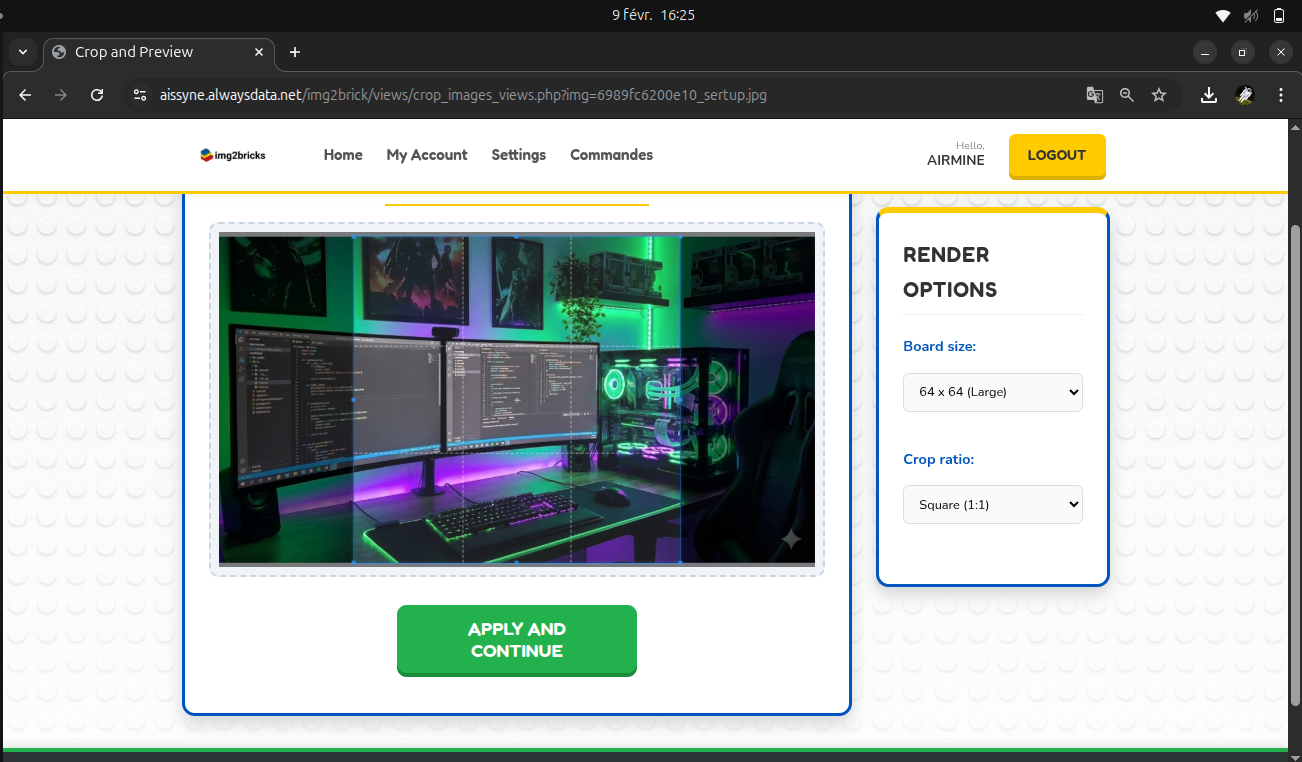Viewport: 1302px width, 762px height.
Task: Open the Commandes page
Action: (611, 155)
